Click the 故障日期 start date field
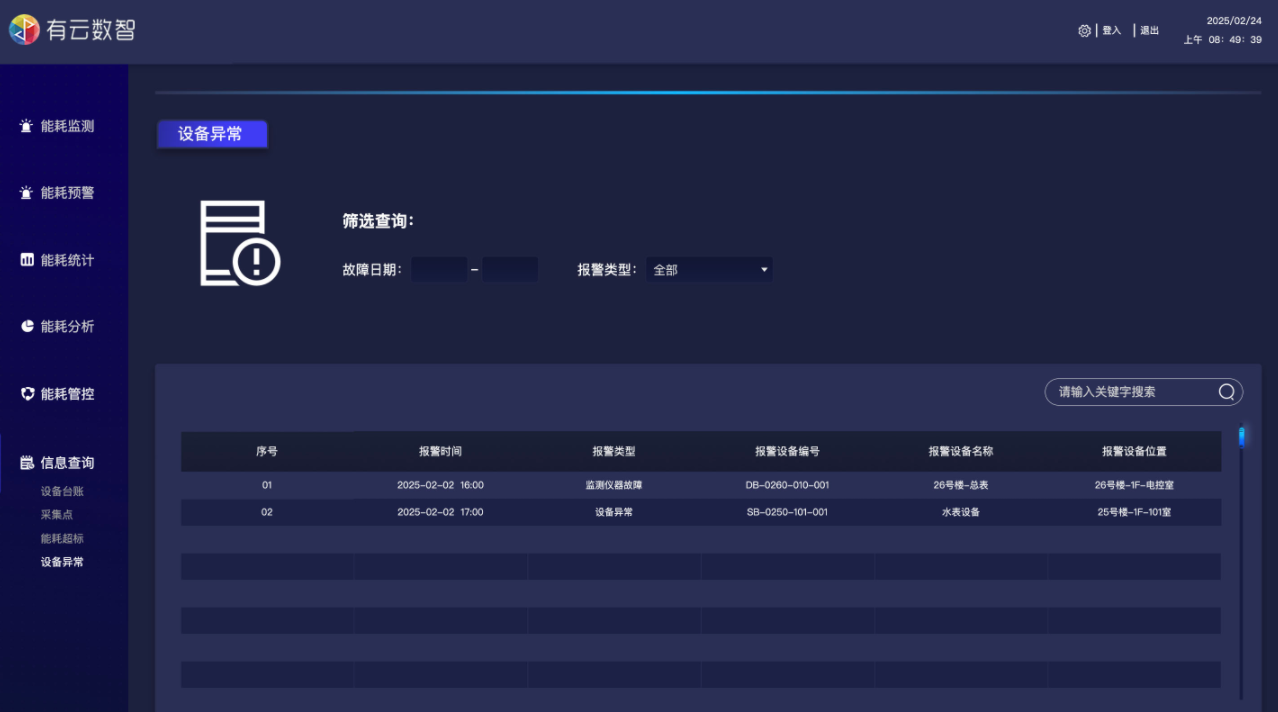The width and height of the screenshot is (1278, 712). click(x=439, y=269)
